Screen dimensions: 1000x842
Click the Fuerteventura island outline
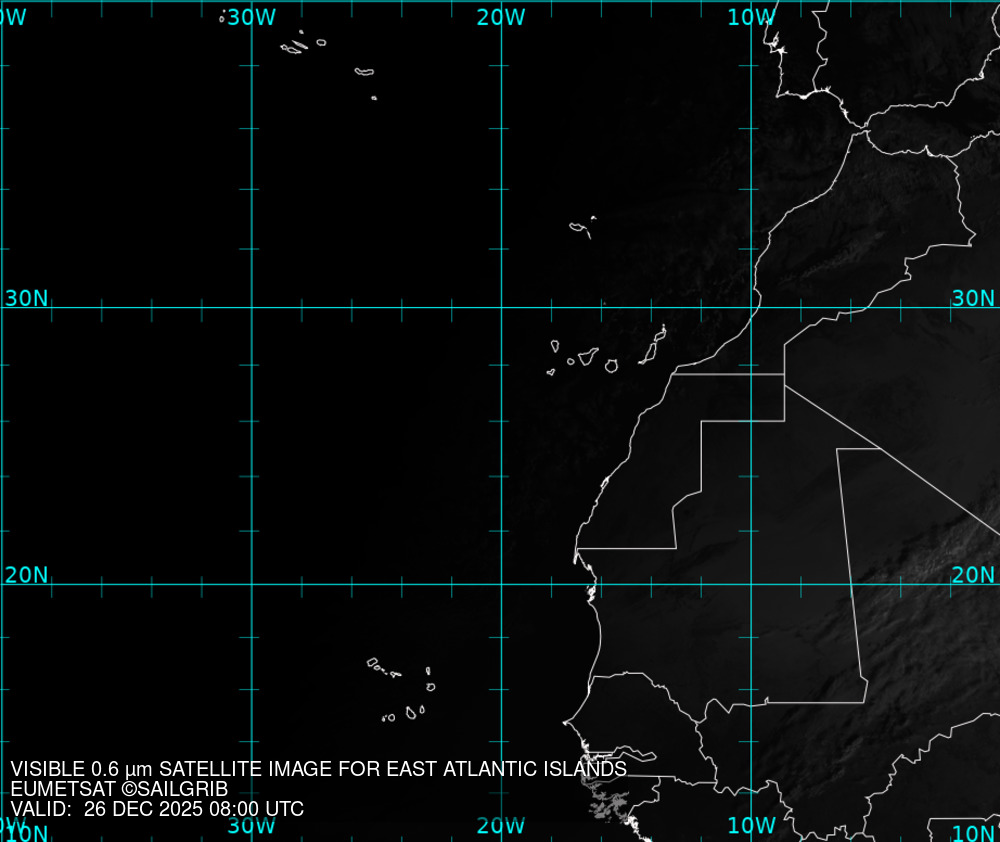[x=648, y=351]
